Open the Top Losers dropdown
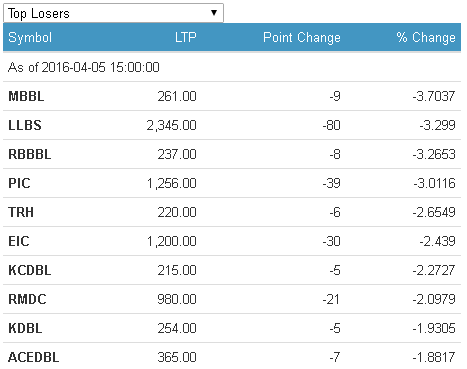 pos(113,13)
